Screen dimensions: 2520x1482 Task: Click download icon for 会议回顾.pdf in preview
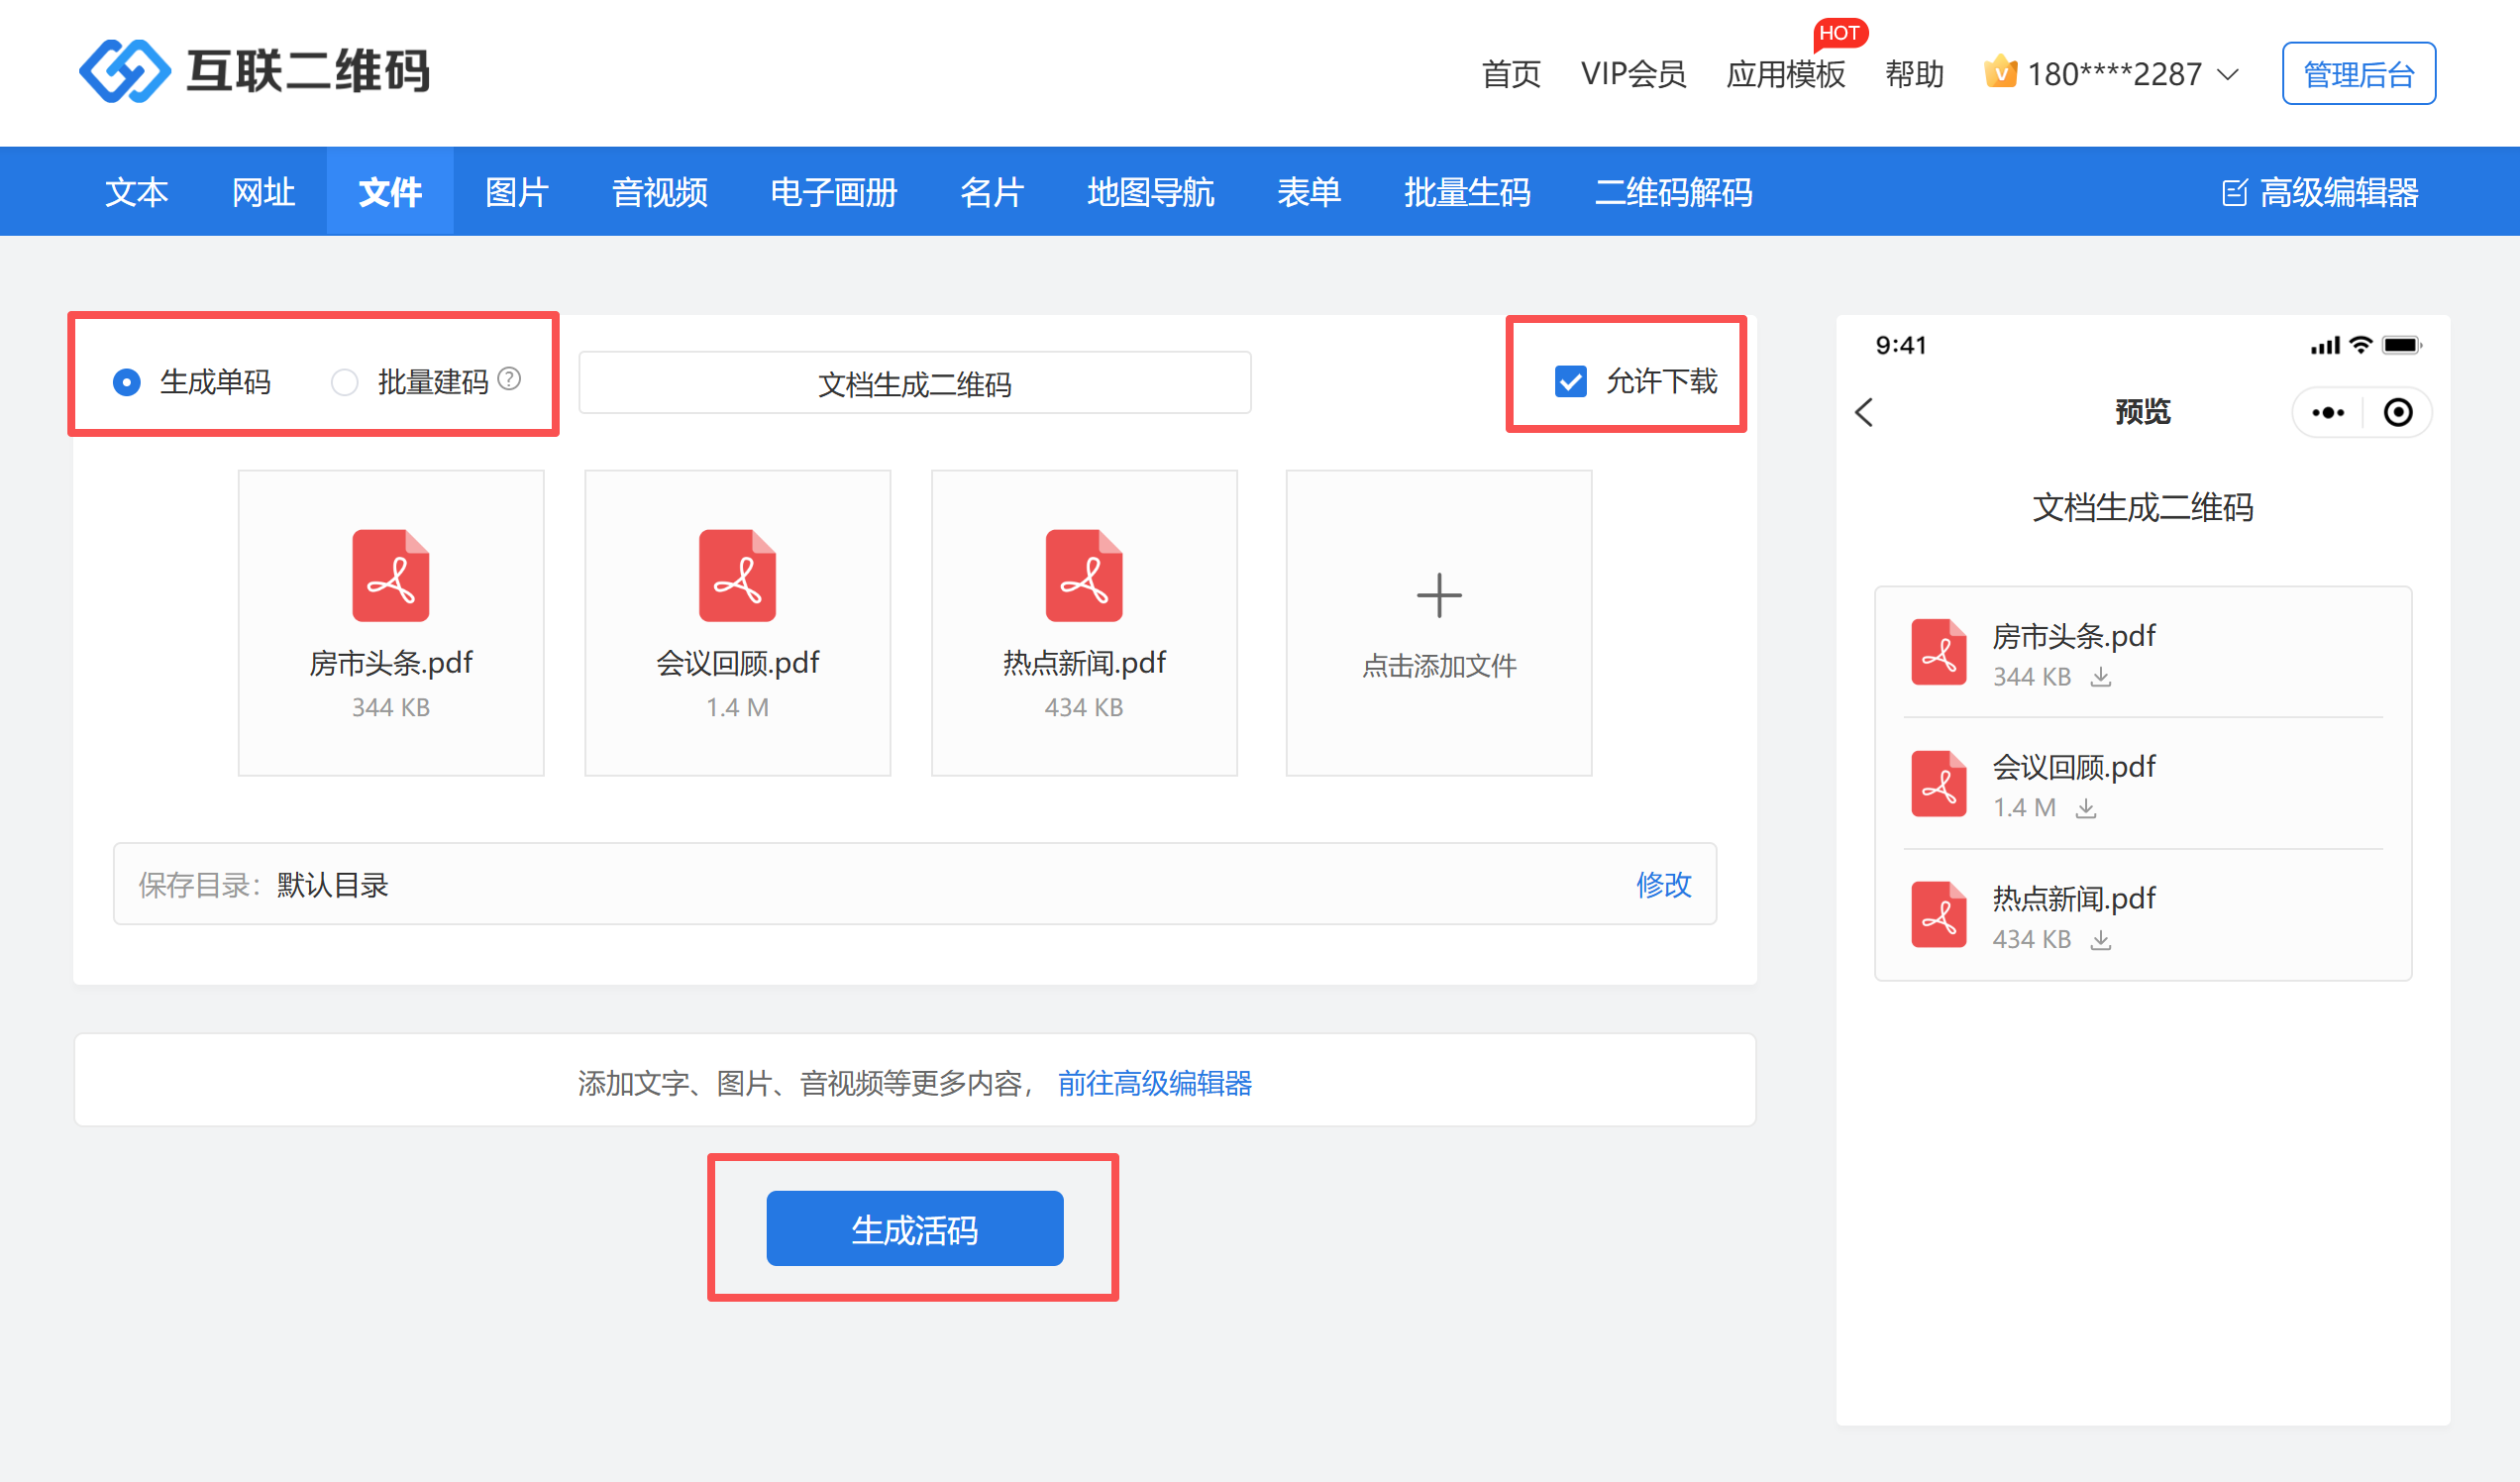[2085, 808]
